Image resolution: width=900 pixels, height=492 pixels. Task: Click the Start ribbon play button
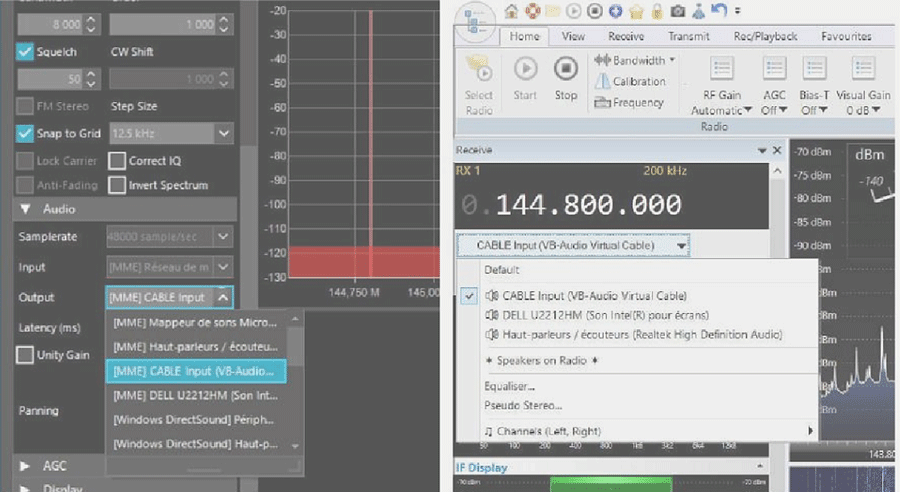[525, 68]
